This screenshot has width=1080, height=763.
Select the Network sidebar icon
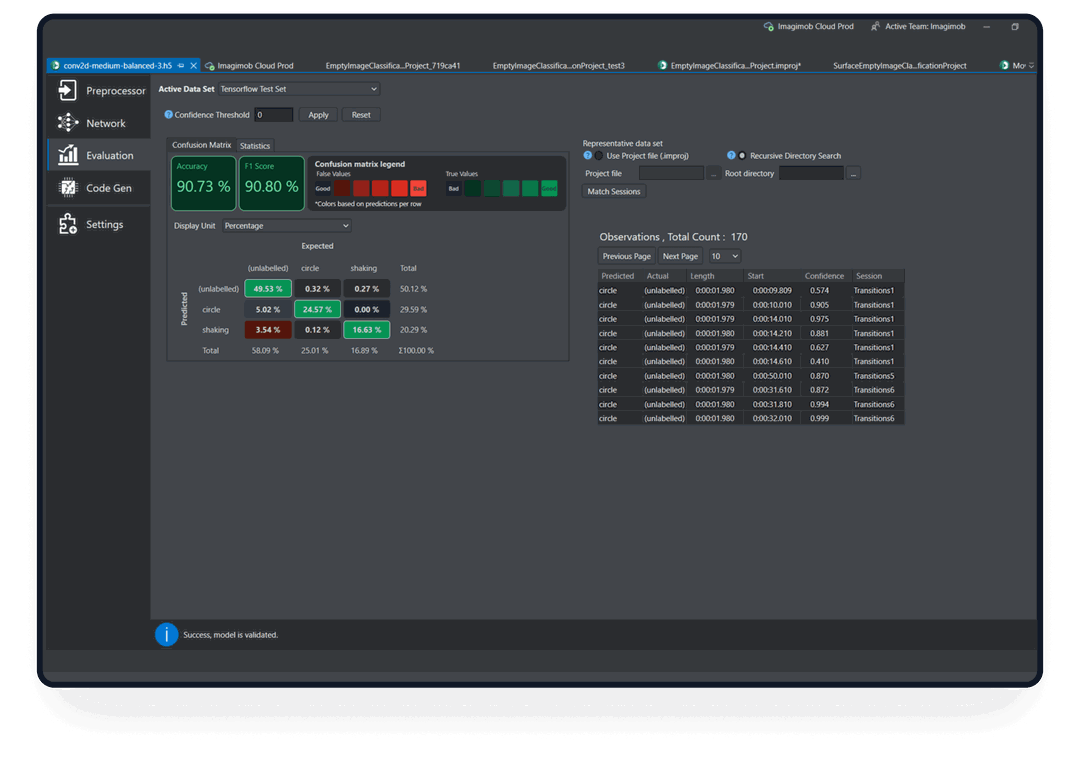point(67,123)
